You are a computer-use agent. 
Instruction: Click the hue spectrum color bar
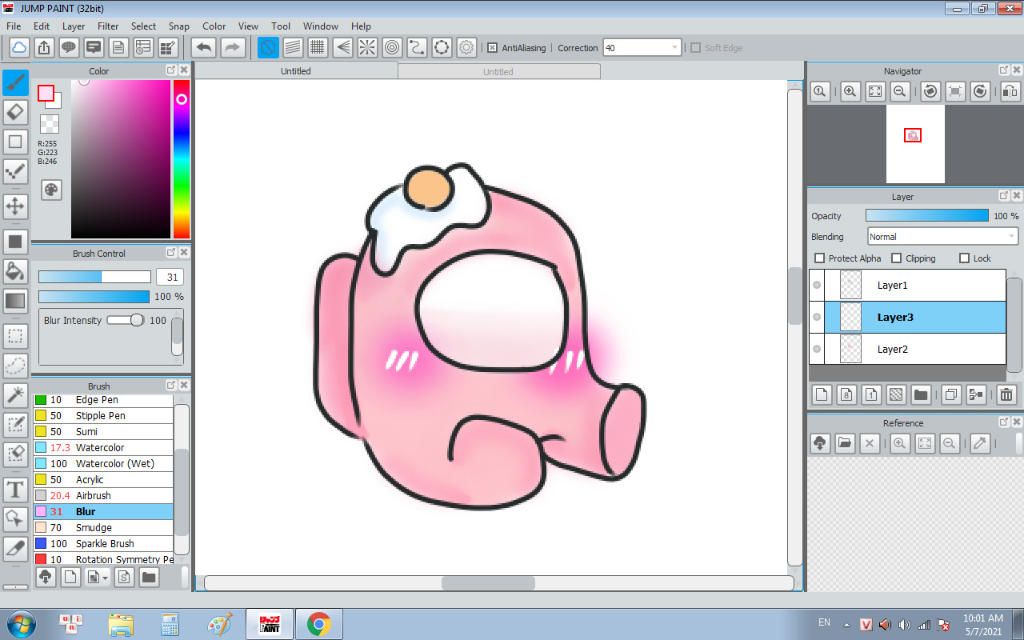(182, 159)
